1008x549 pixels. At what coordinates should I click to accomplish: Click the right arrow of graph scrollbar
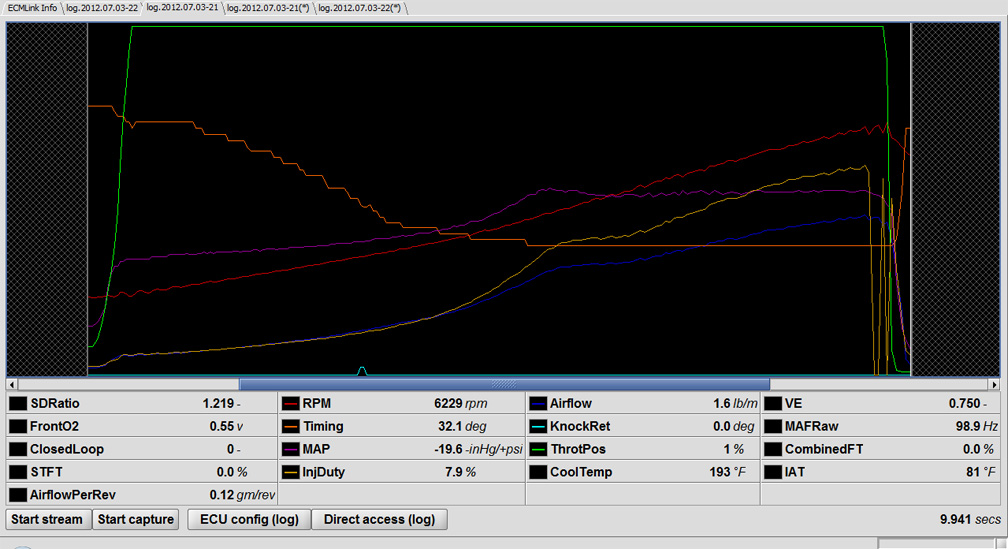coord(994,384)
